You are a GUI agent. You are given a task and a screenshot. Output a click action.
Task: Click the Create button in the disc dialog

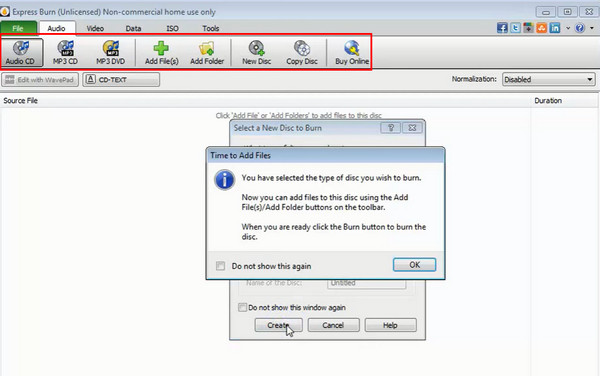(279, 325)
